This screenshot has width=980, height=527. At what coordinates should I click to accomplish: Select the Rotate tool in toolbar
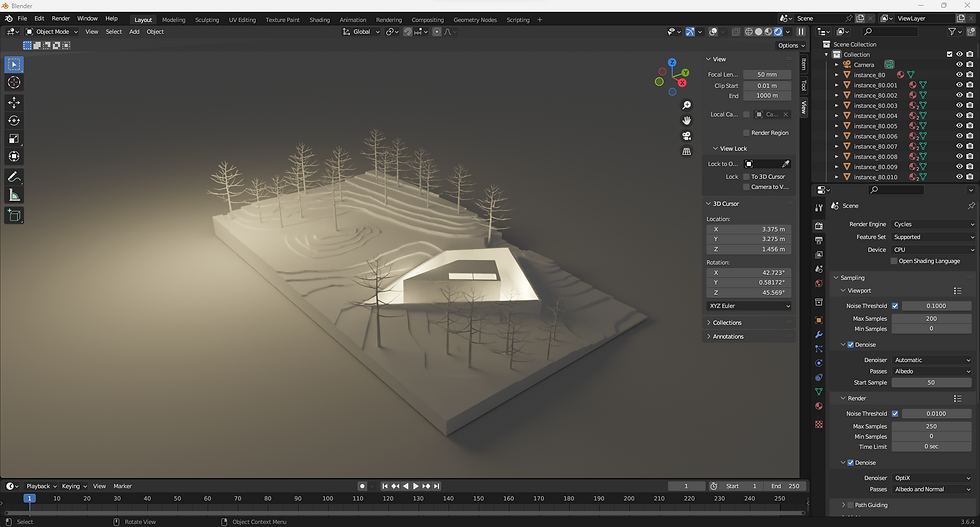click(x=14, y=120)
